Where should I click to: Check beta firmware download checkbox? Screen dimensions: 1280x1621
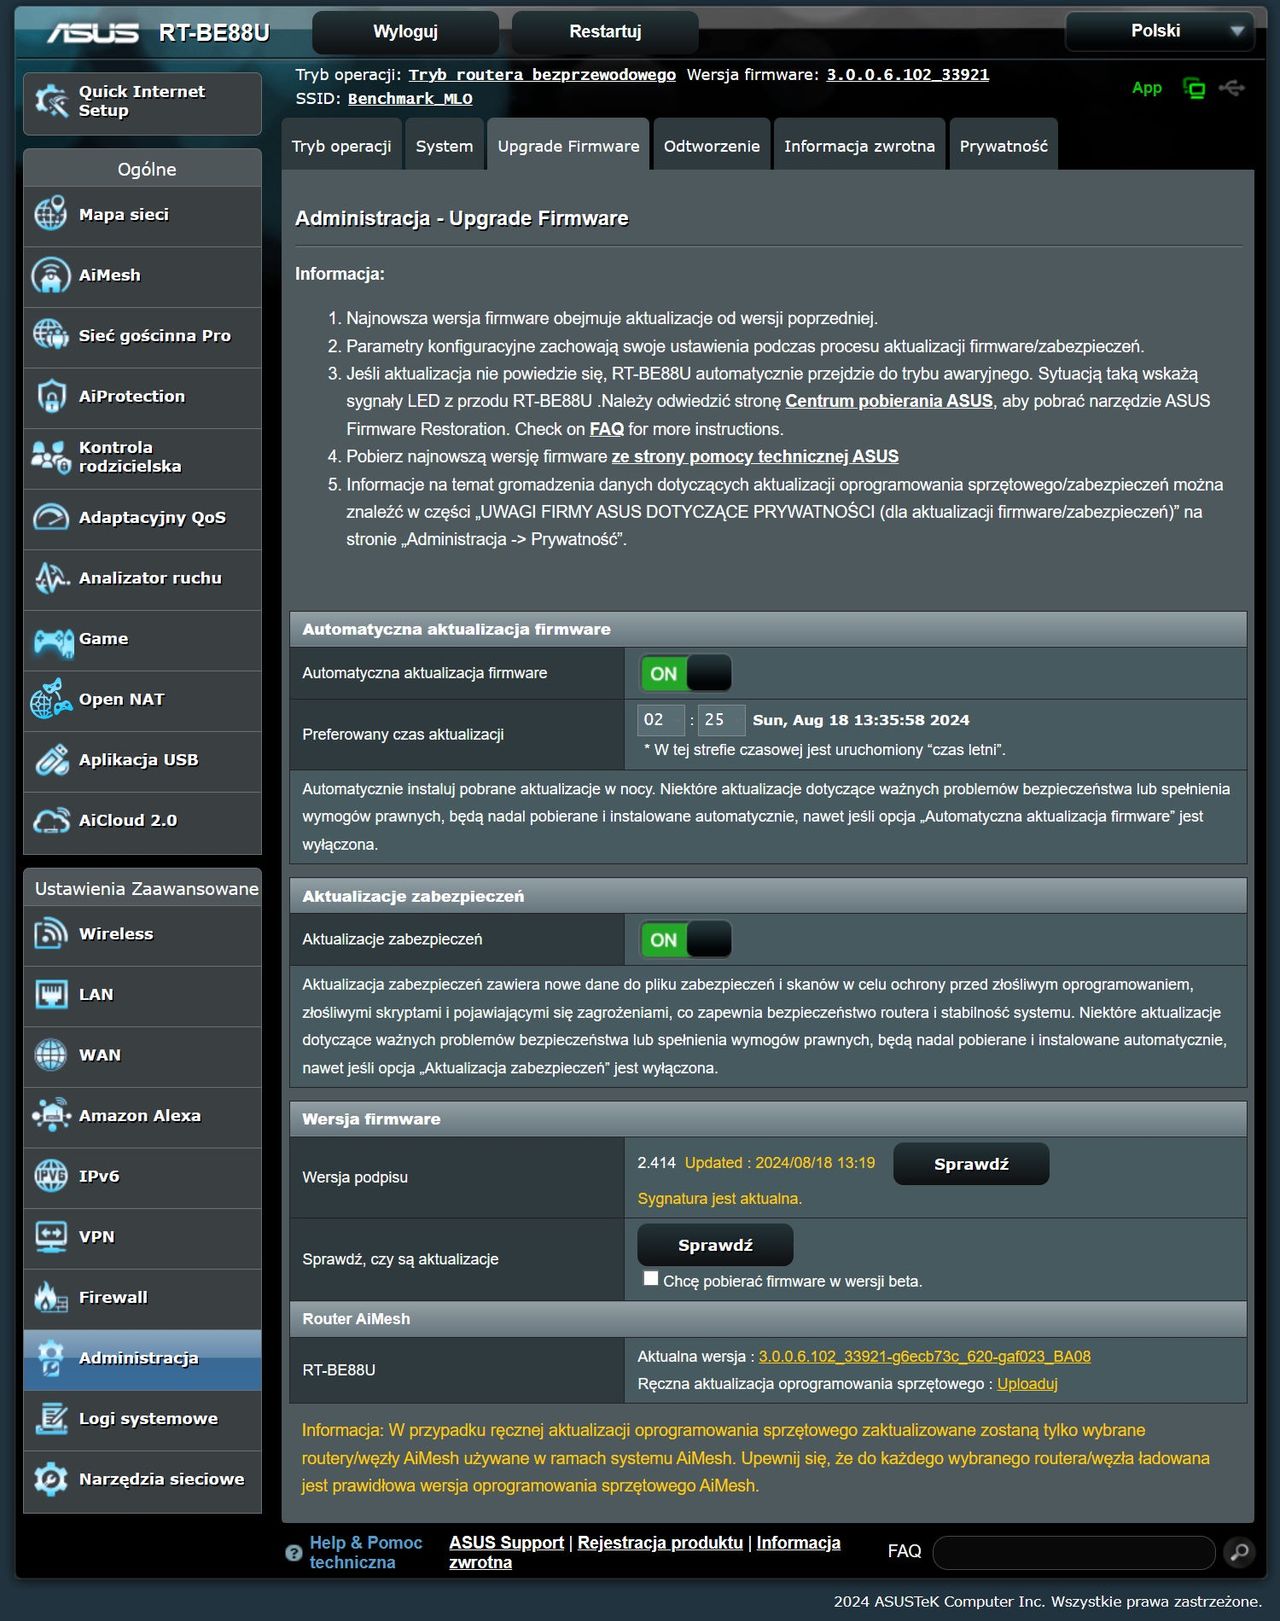pos(651,1279)
